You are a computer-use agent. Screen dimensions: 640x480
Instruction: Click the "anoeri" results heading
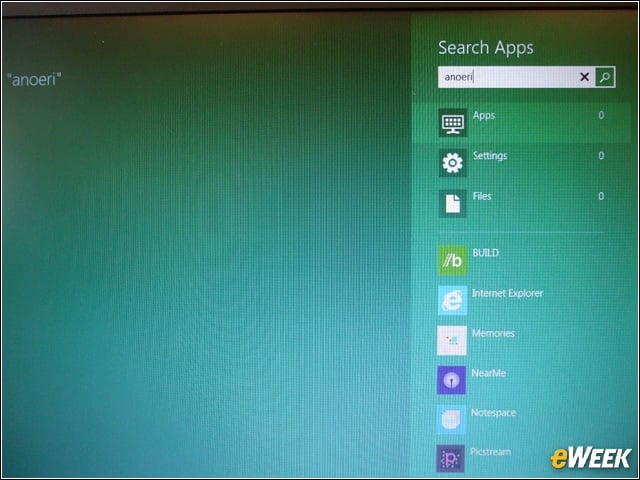(x=34, y=80)
